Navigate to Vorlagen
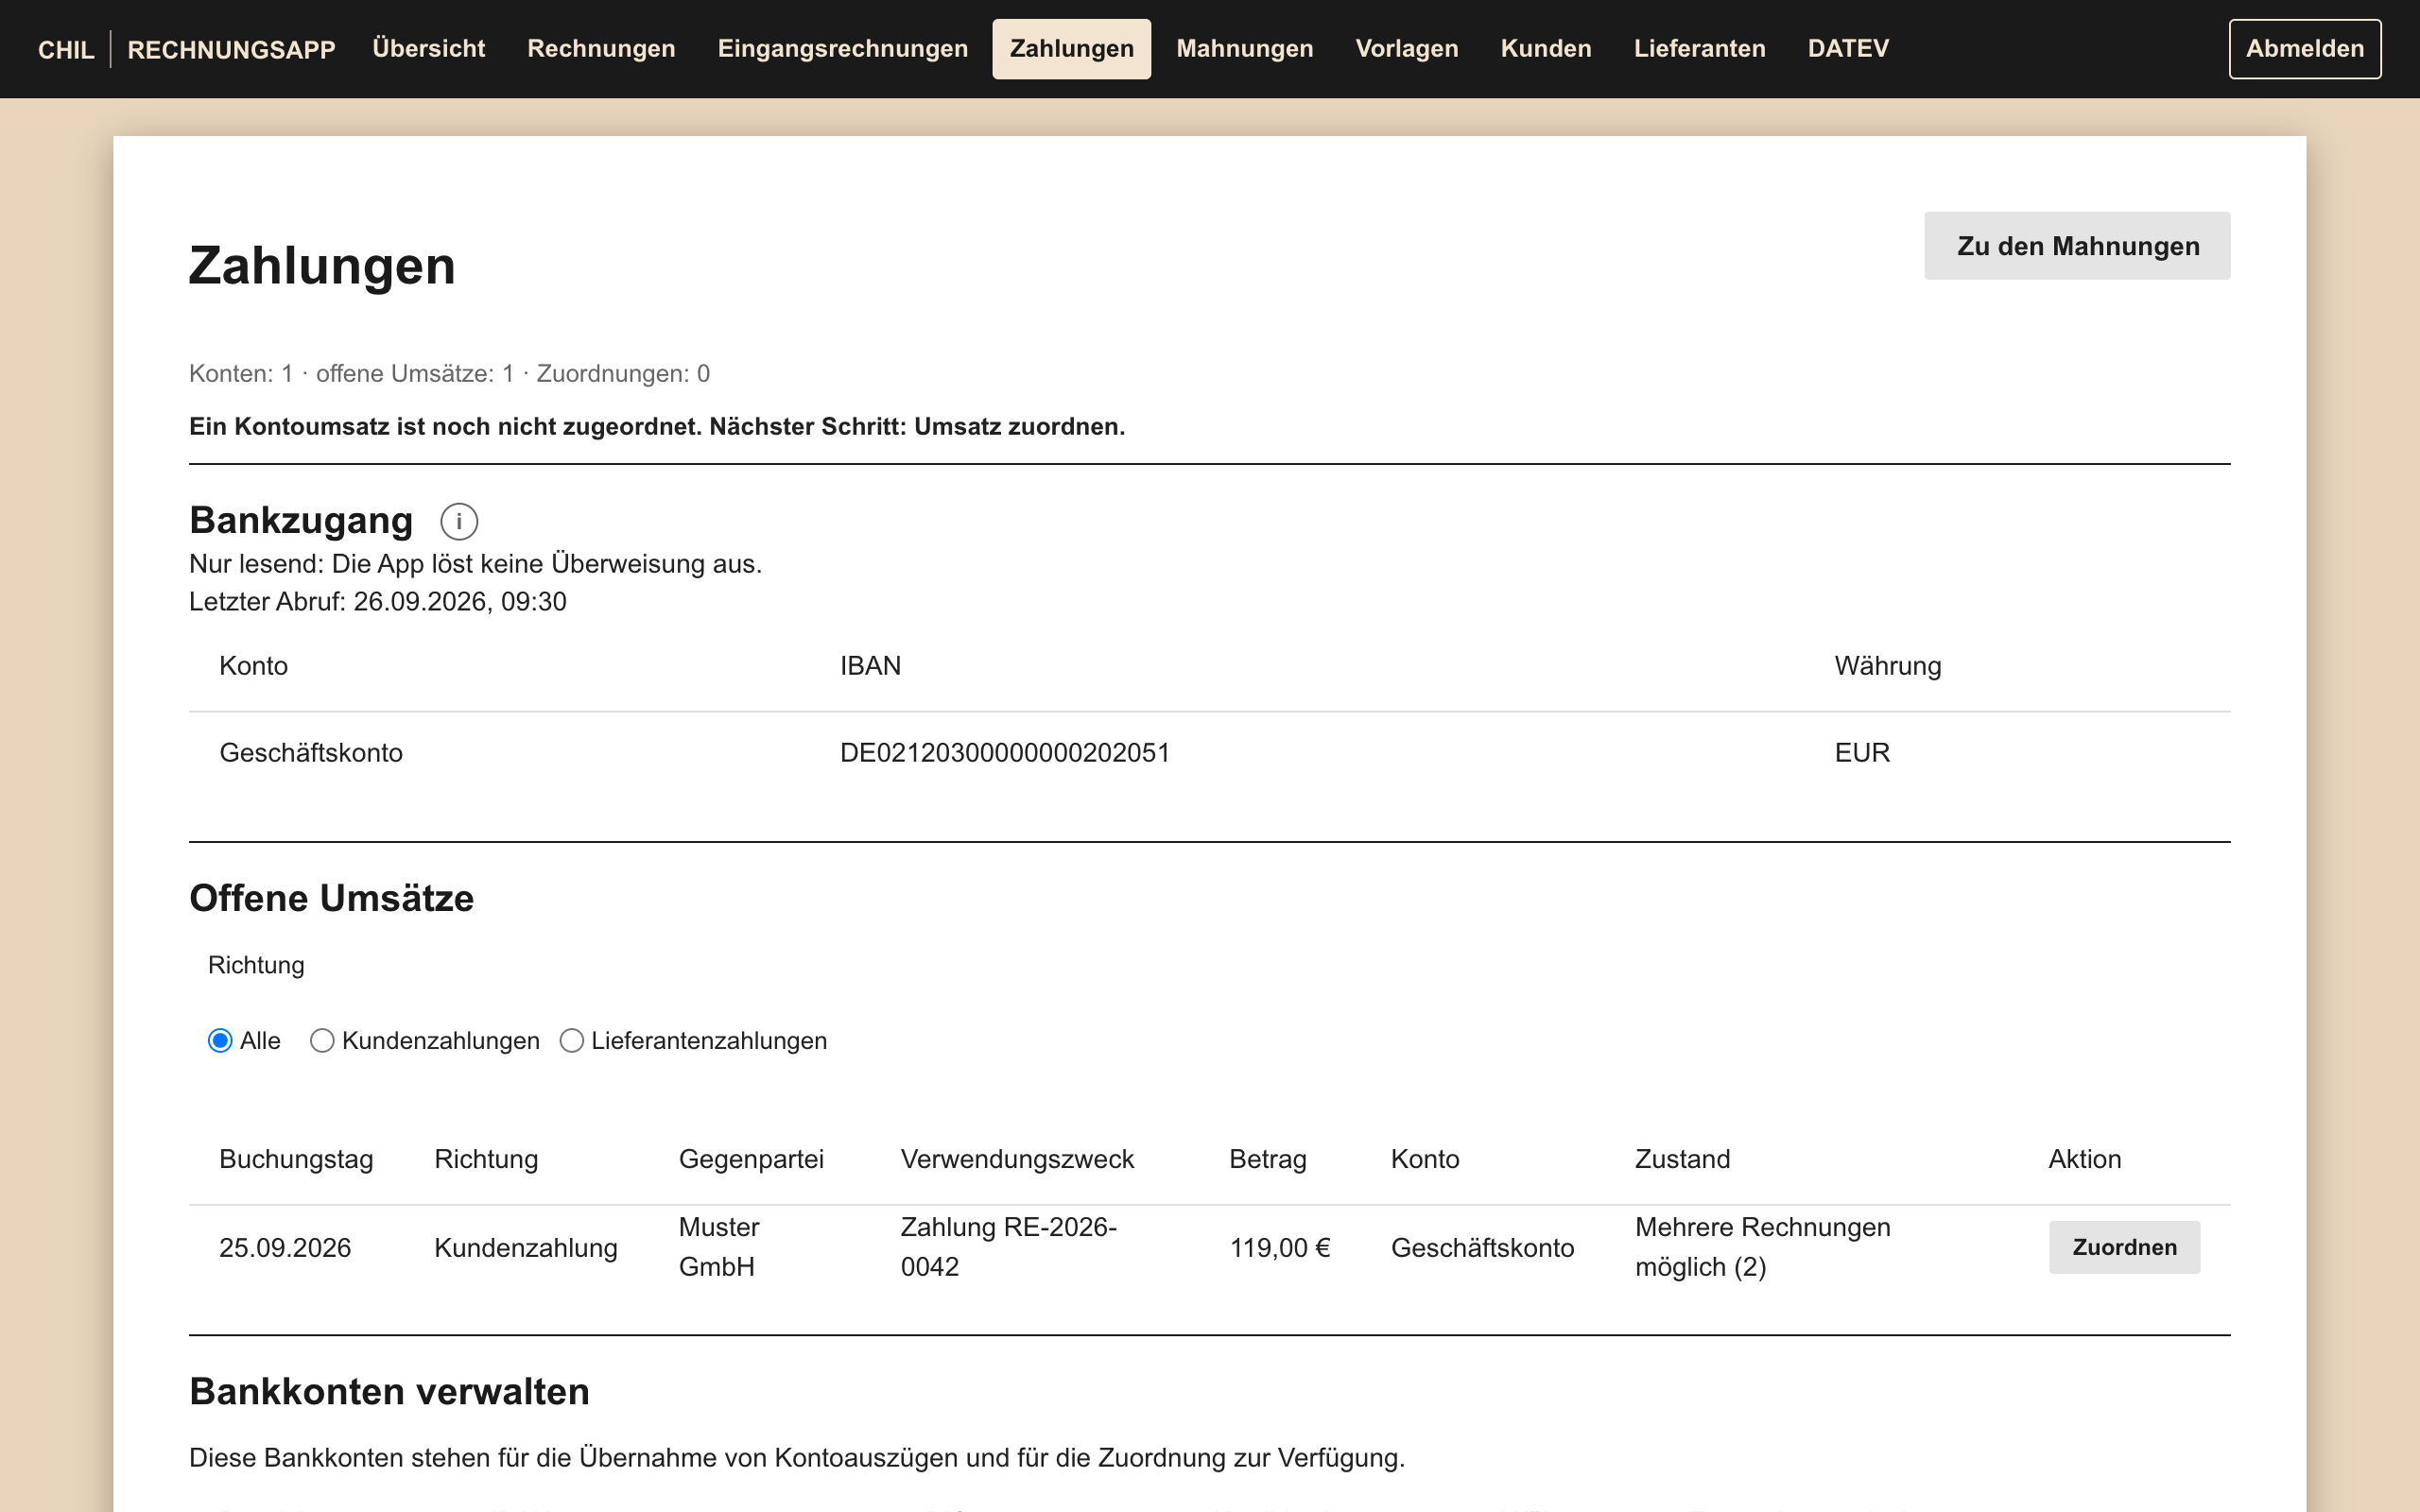2420x1512 pixels. click(x=1406, y=48)
